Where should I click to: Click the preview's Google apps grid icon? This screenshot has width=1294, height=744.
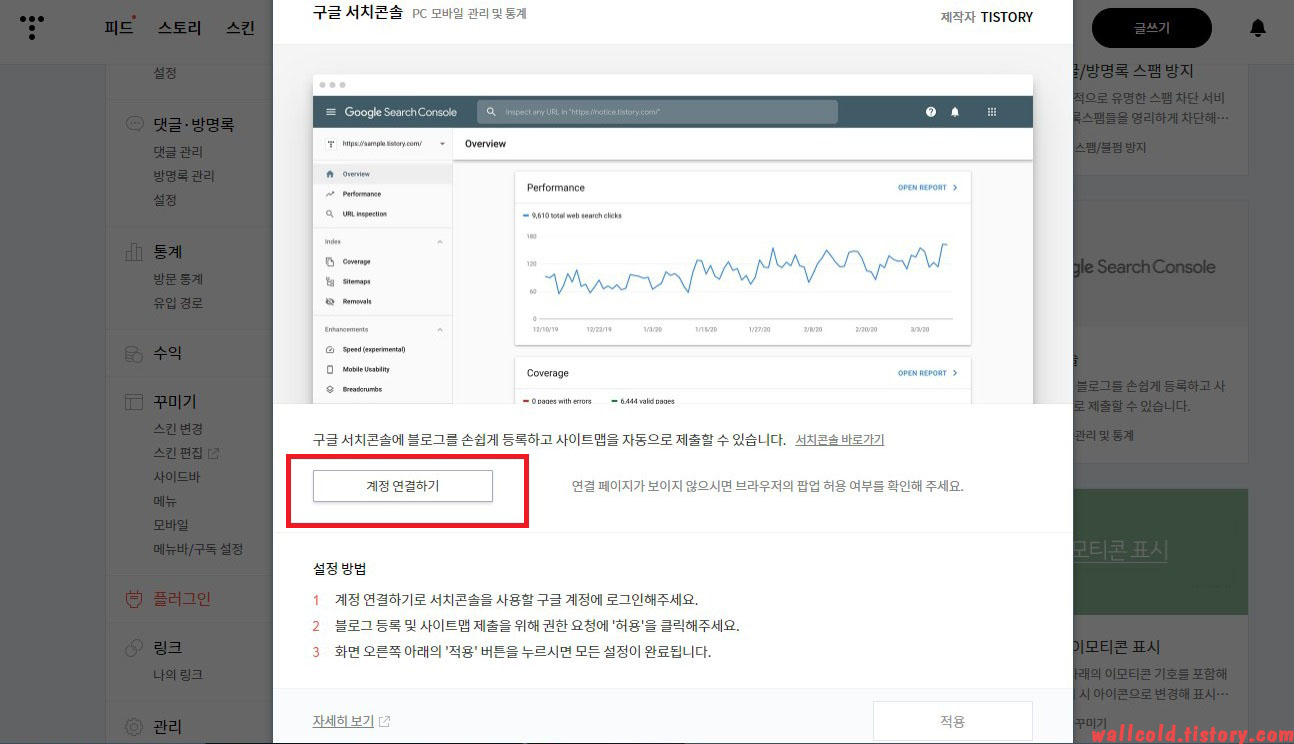pyautogui.click(x=992, y=112)
